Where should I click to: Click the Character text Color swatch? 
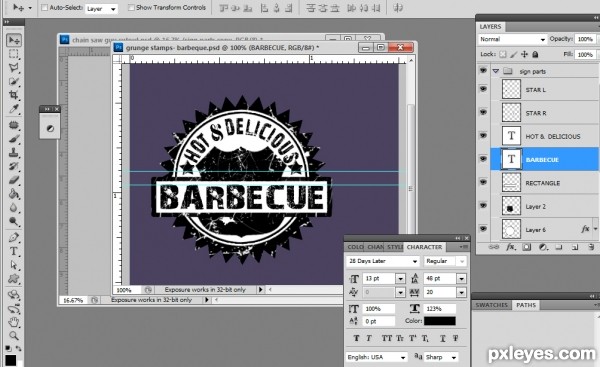coord(440,321)
